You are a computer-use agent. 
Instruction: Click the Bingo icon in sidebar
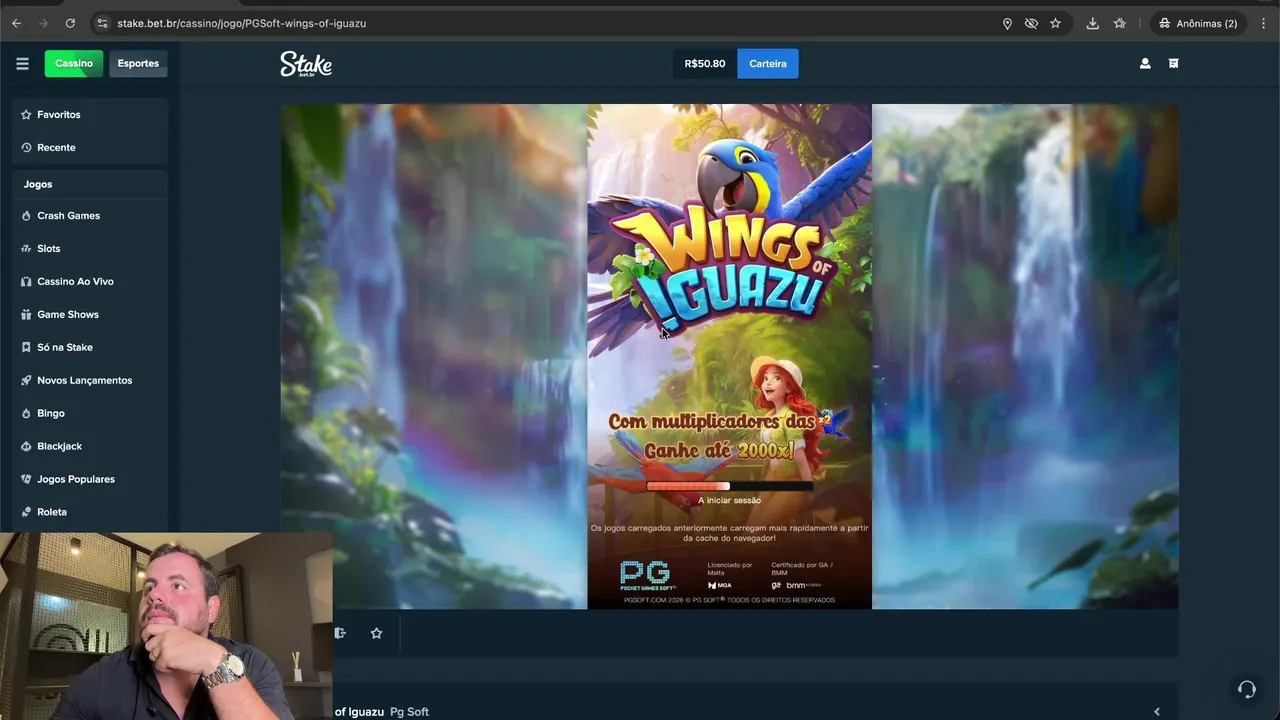(x=27, y=414)
